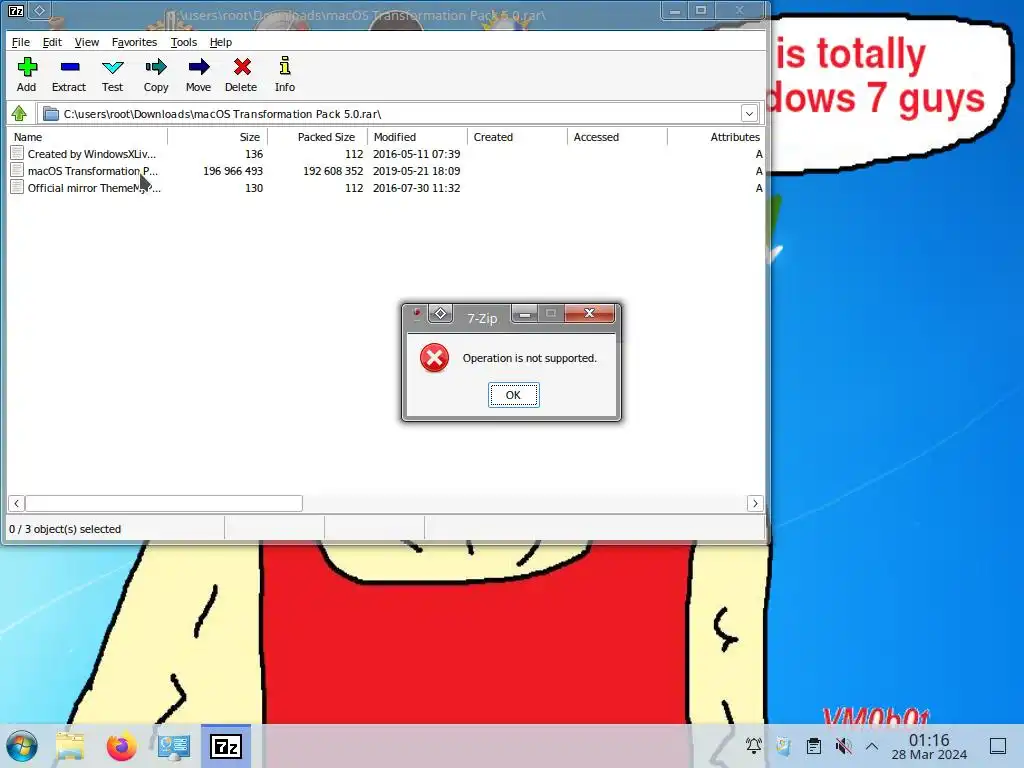Click size value 196 966 493
Viewport: 1024px width, 768px height.
coord(232,171)
